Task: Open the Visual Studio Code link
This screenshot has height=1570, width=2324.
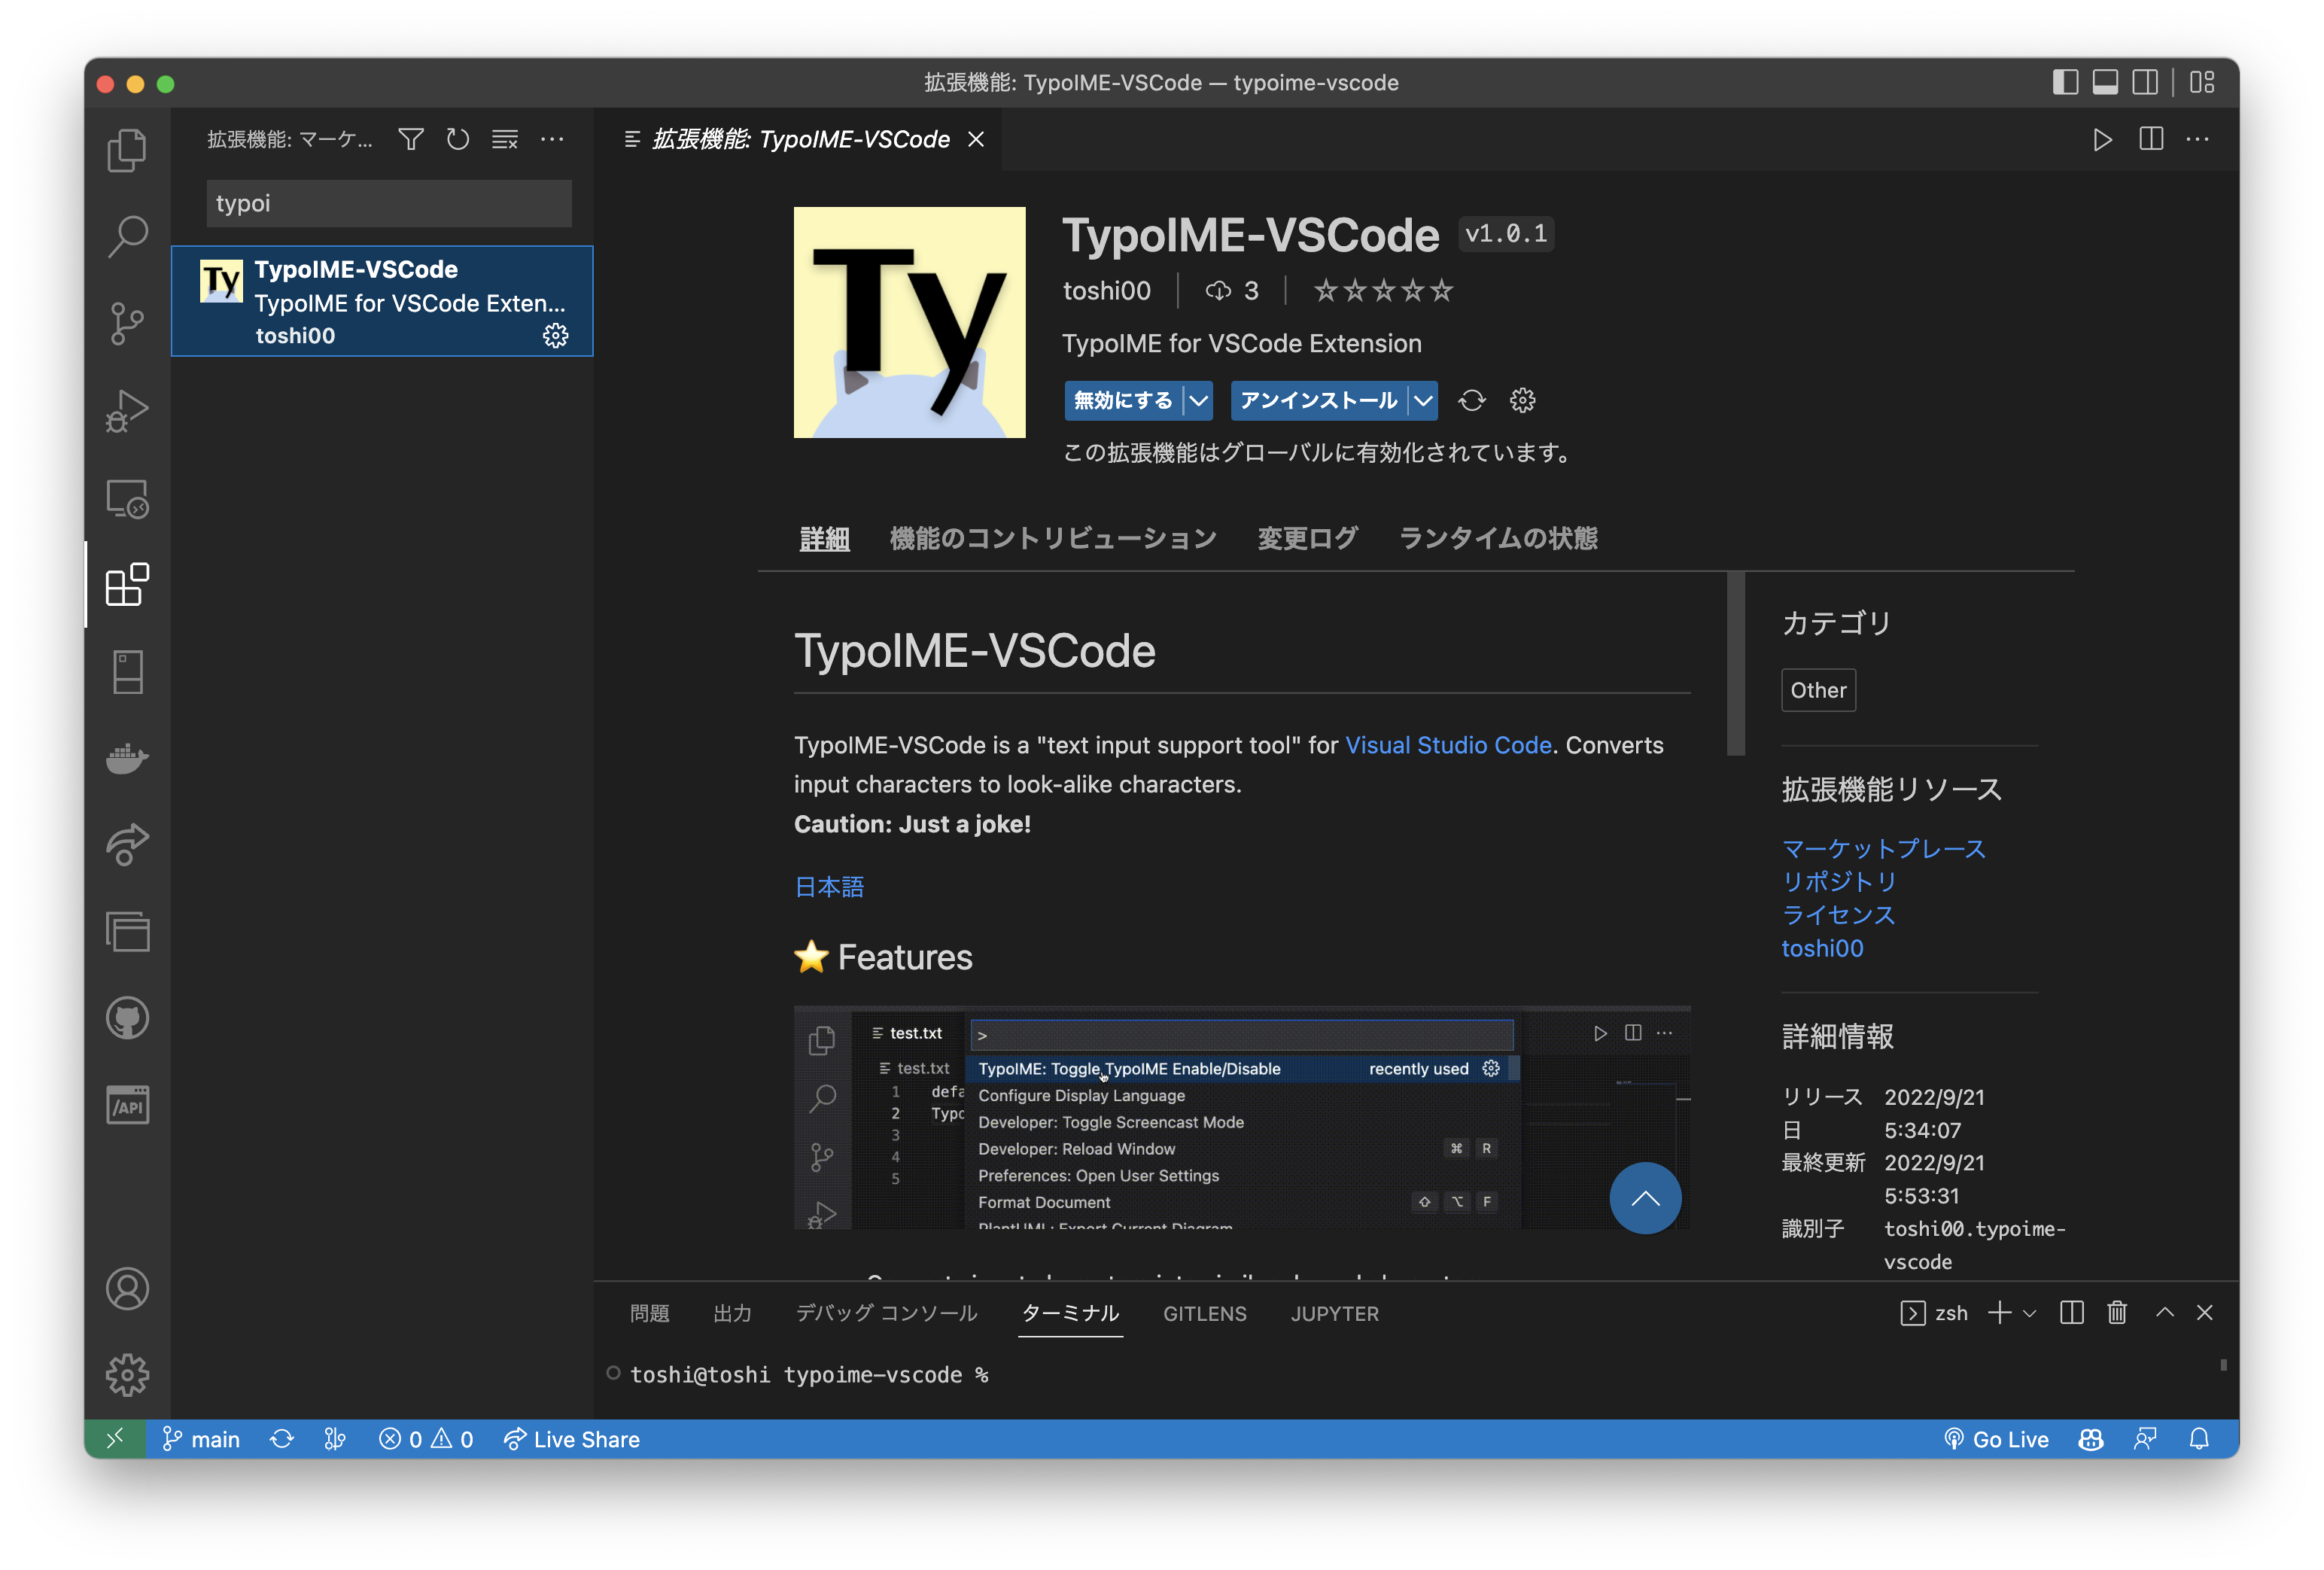Action: [1448, 746]
